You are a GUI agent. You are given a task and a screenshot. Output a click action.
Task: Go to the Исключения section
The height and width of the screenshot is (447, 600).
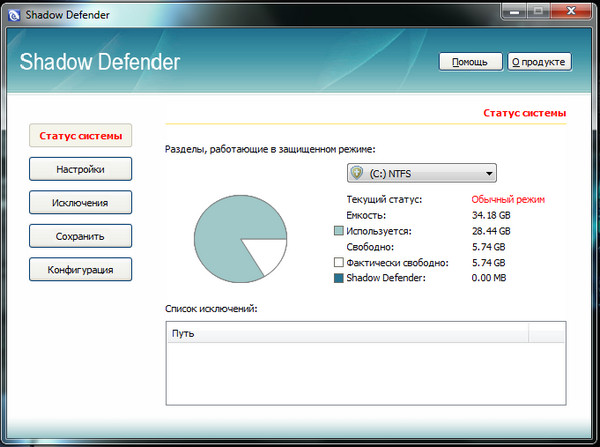tap(80, 203)
